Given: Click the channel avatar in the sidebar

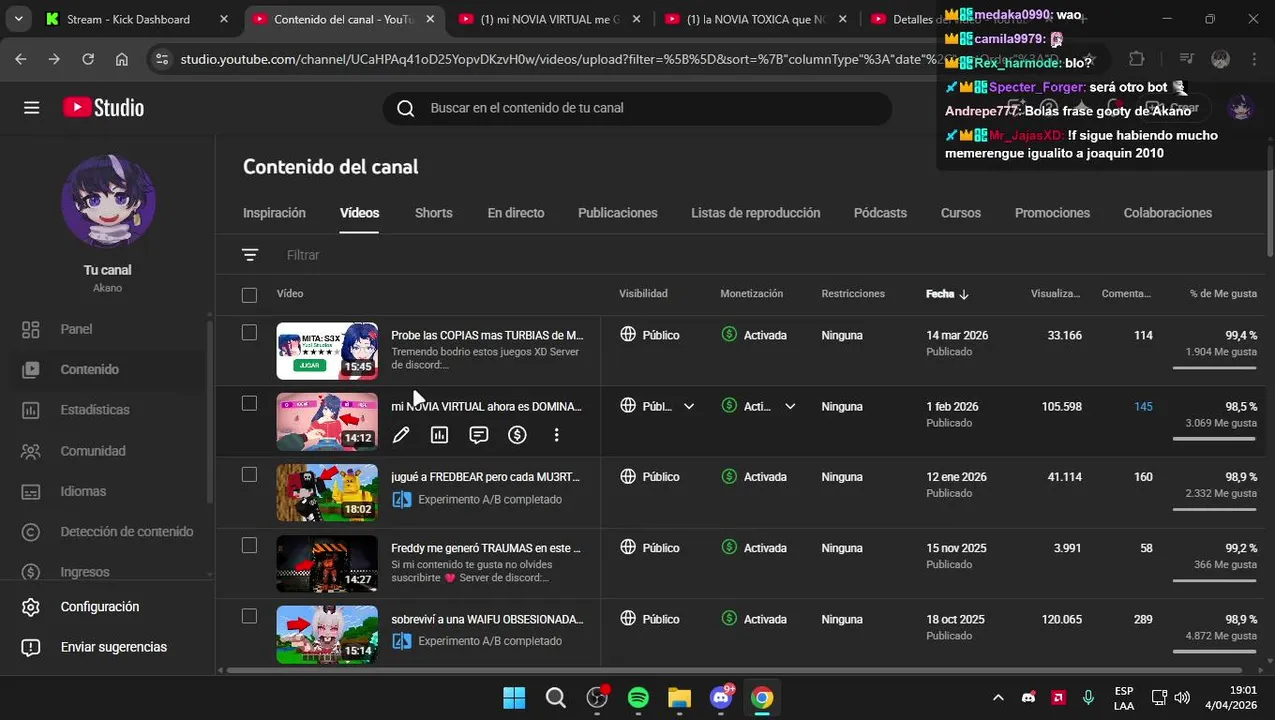Looking at the screenshot, I should [x=108, y=201].
